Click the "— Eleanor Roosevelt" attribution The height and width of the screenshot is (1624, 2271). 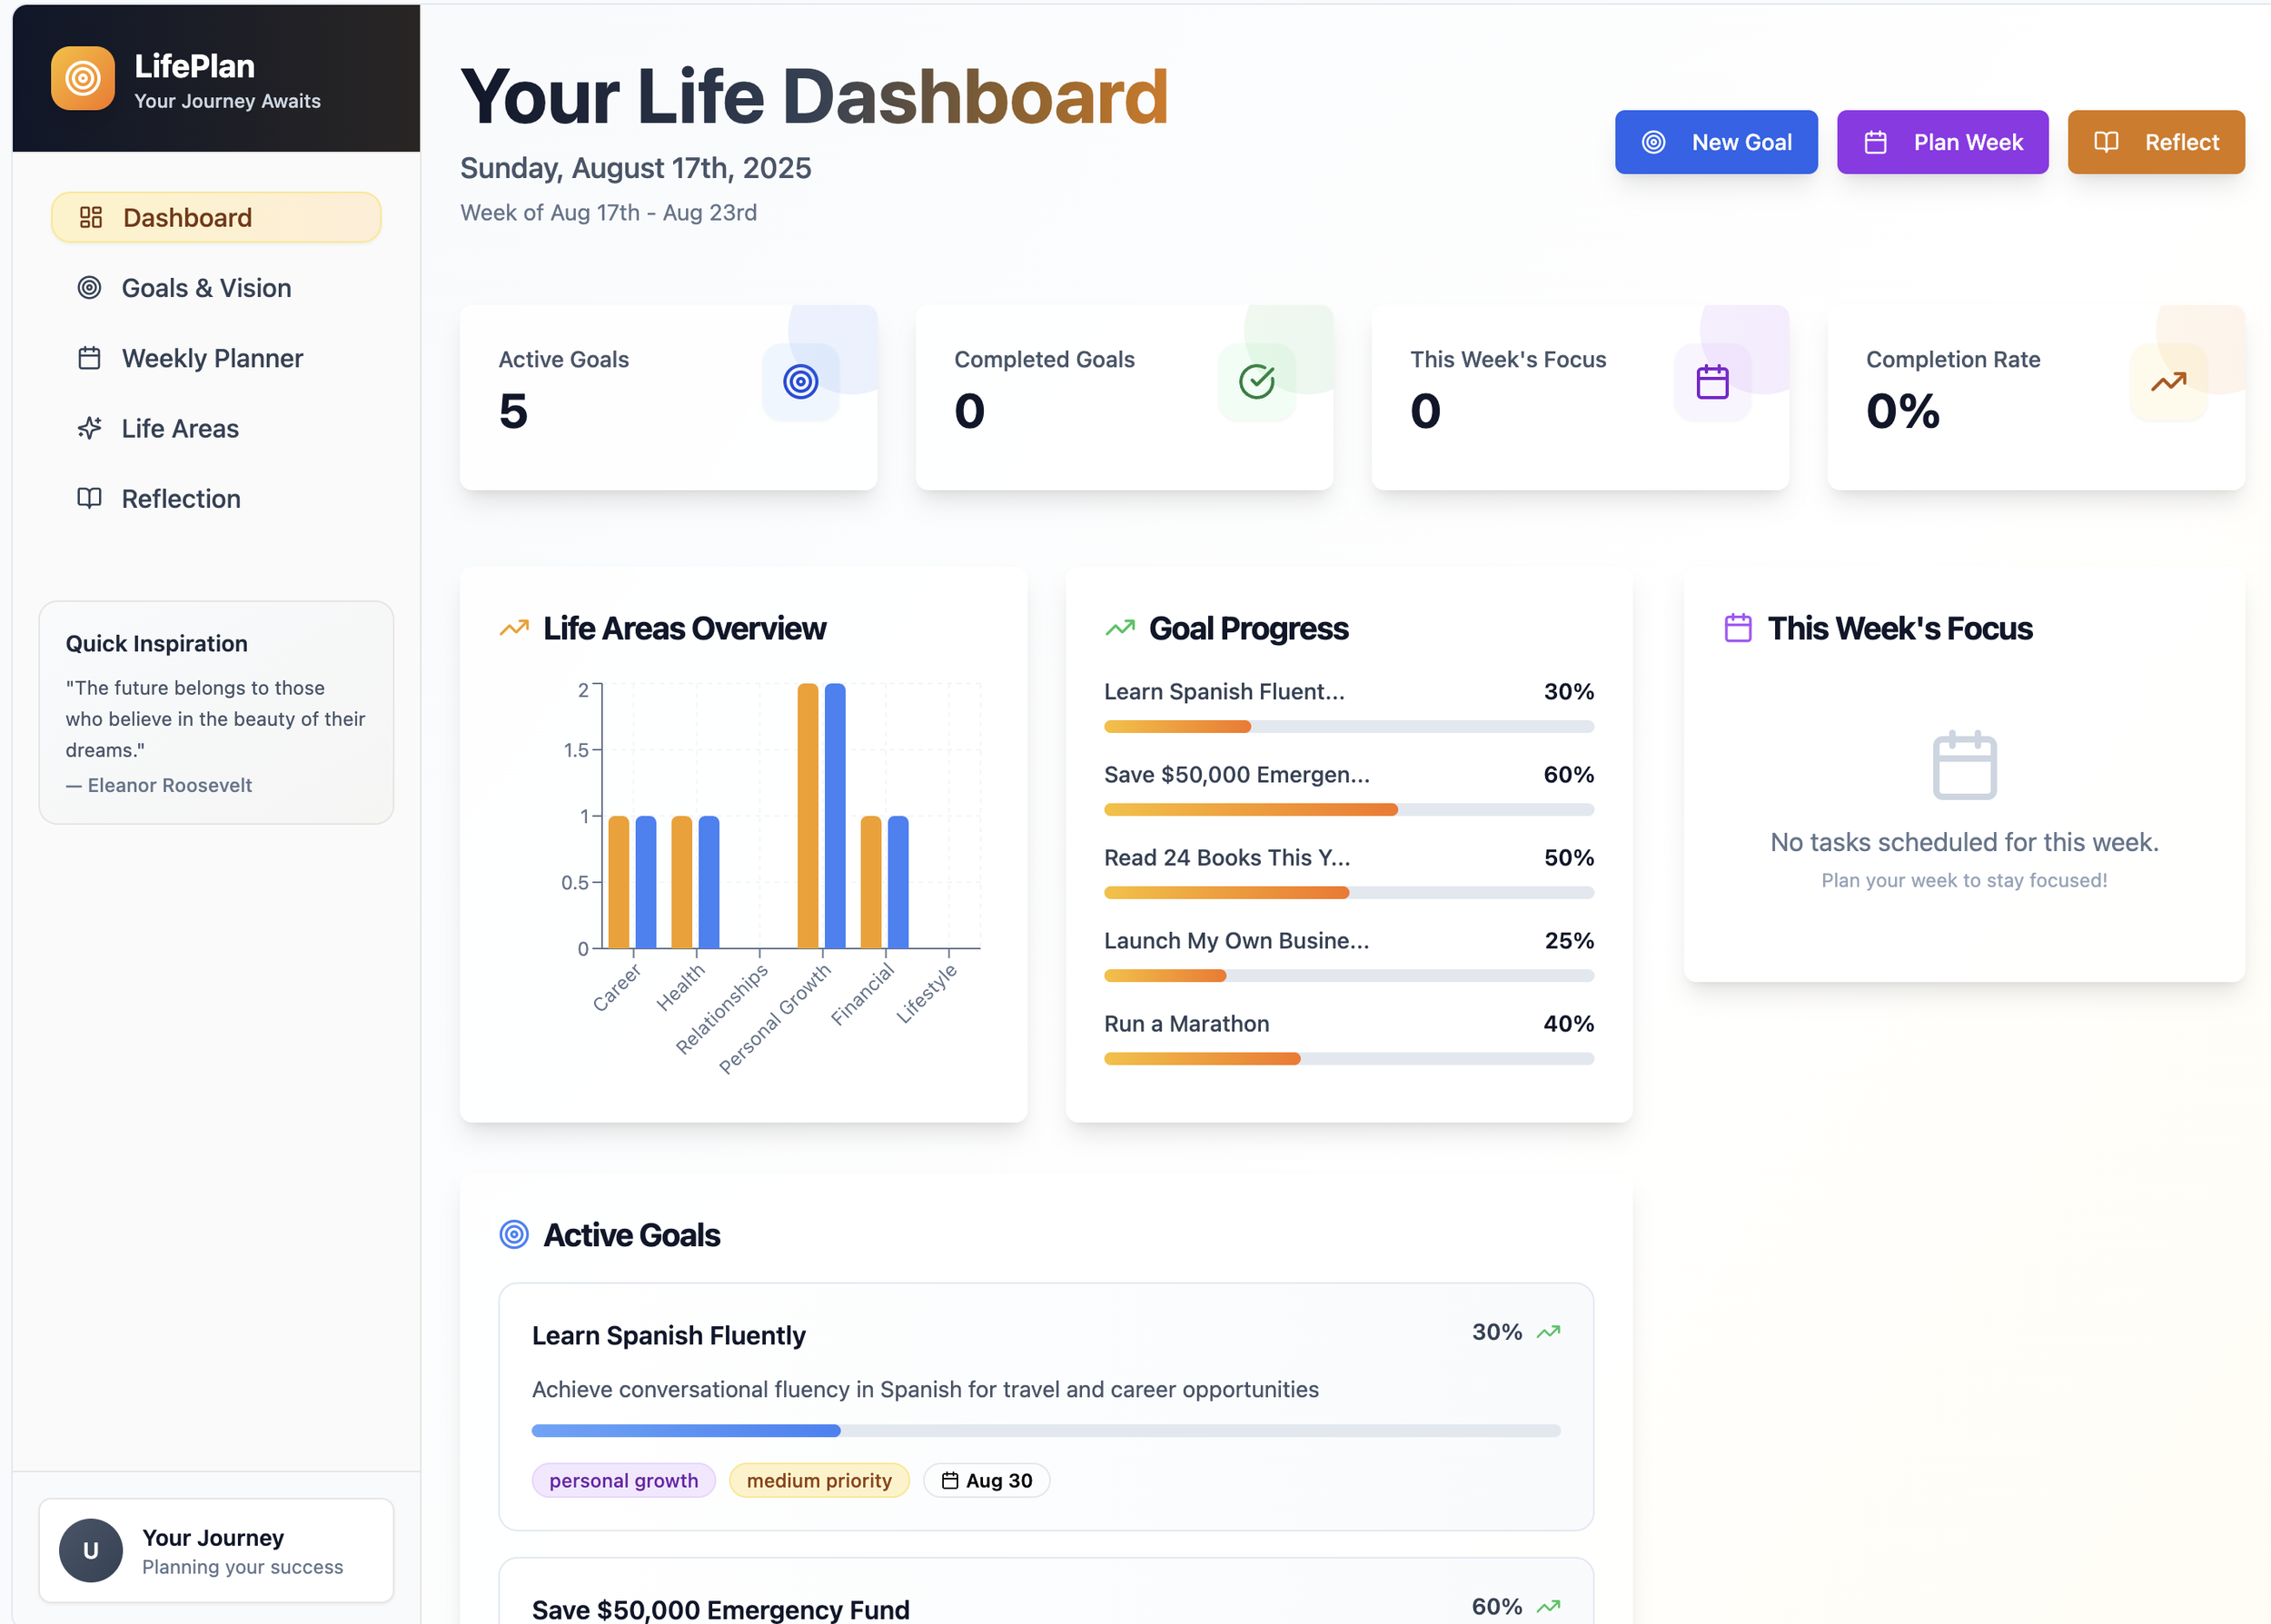point(159,785)
